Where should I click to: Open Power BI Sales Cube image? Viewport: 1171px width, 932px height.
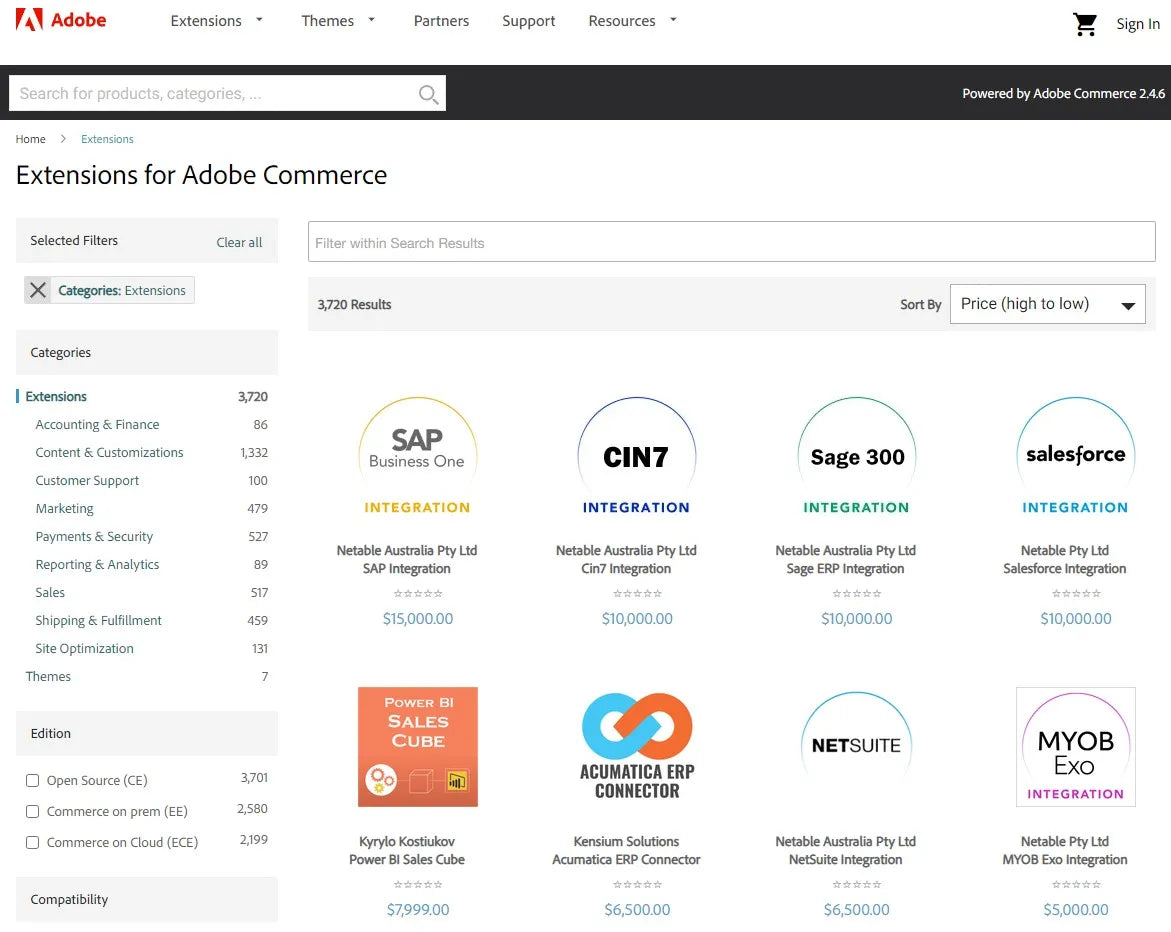pos(417,747)
